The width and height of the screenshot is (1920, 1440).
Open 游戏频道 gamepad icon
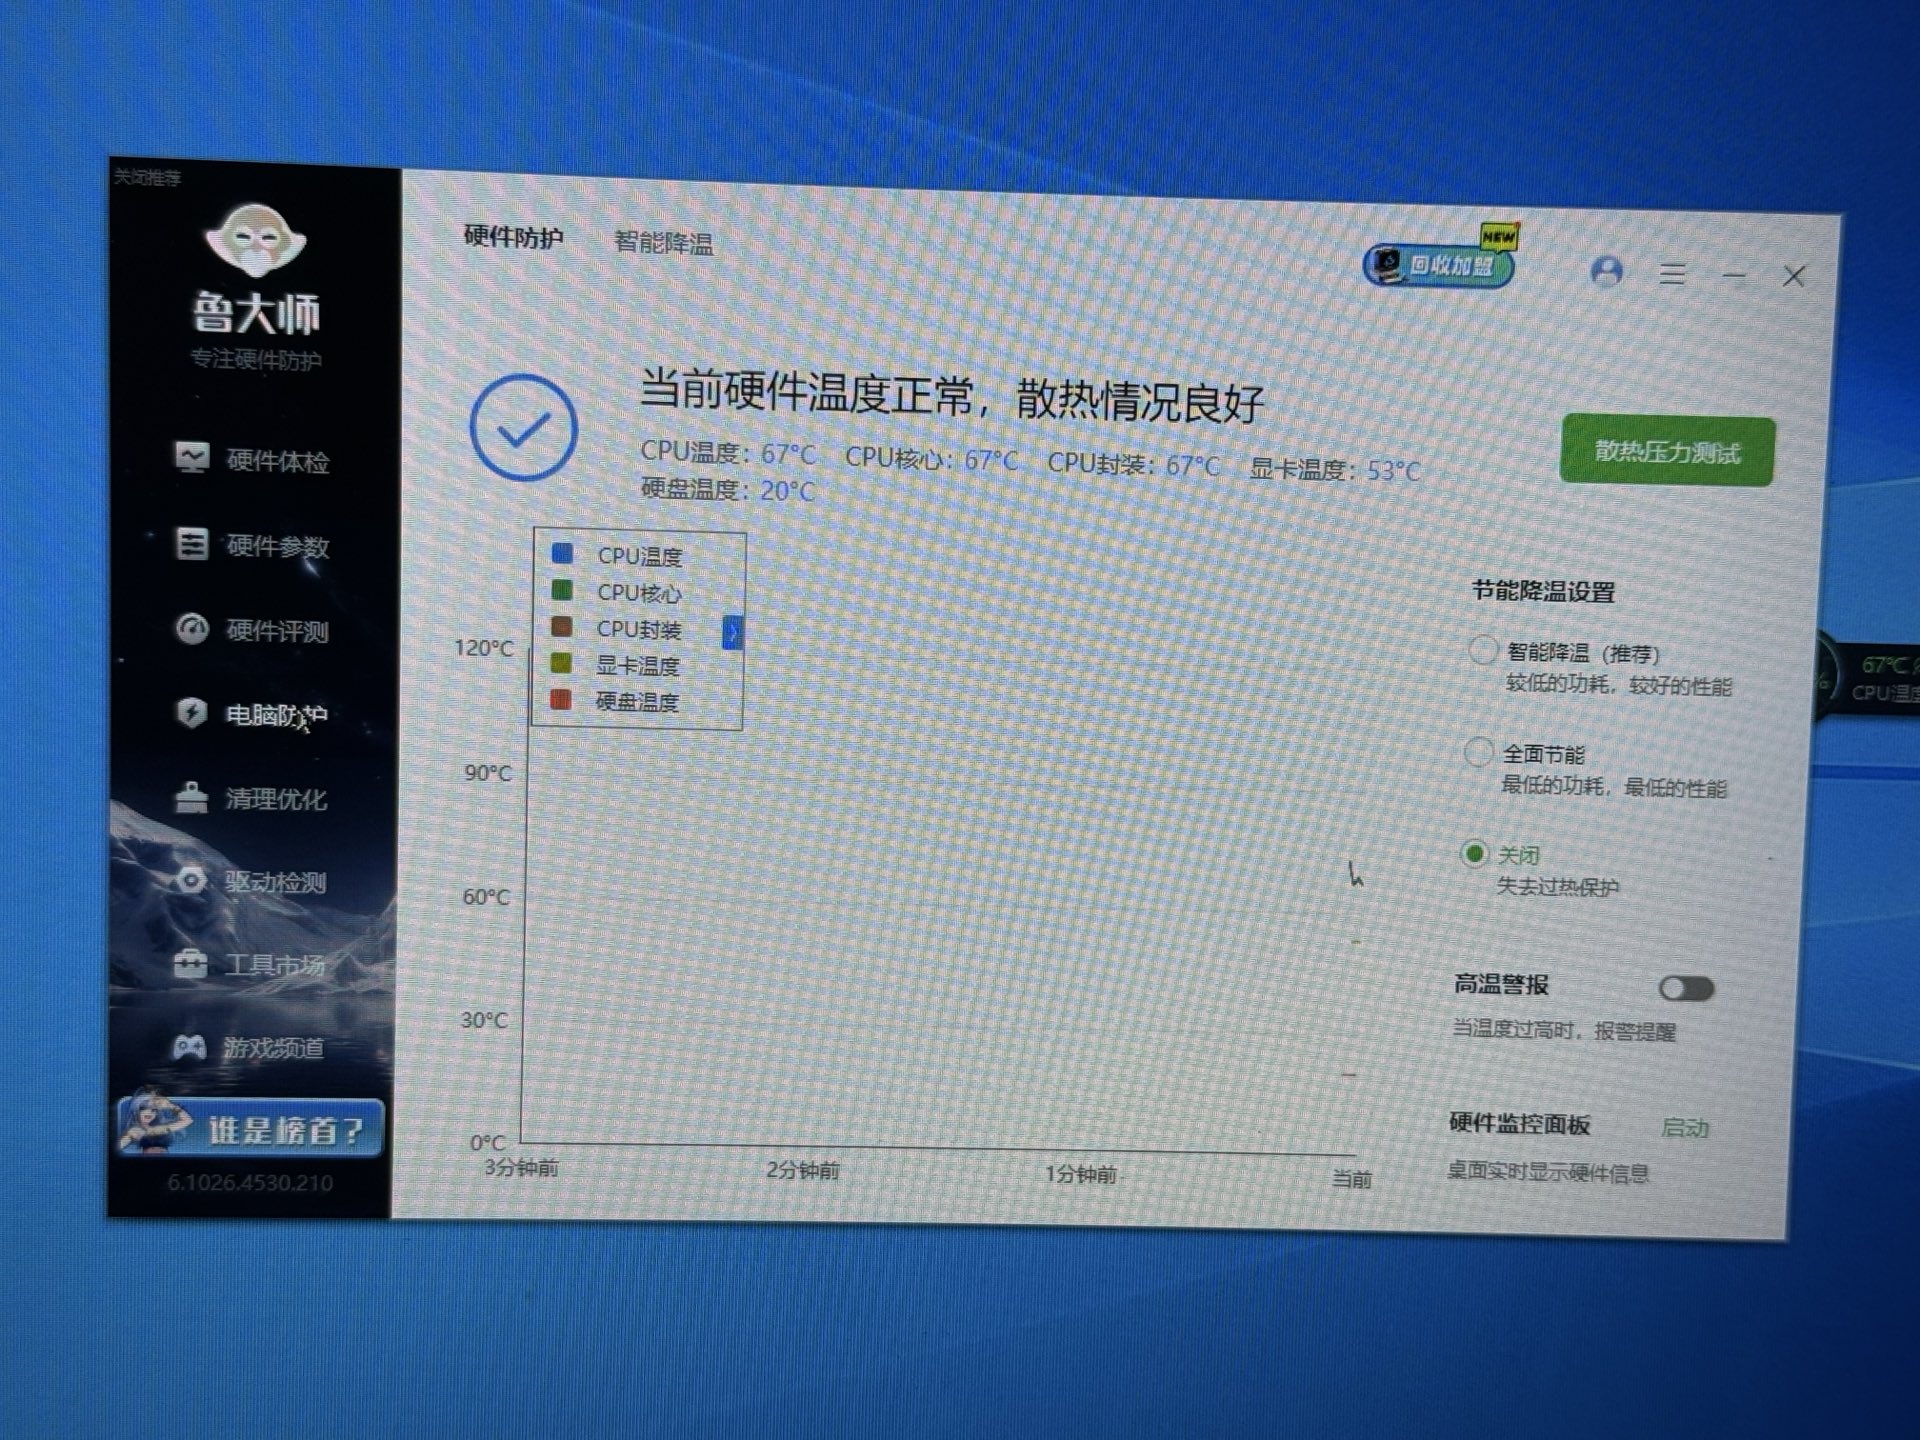coord(190,1047)
